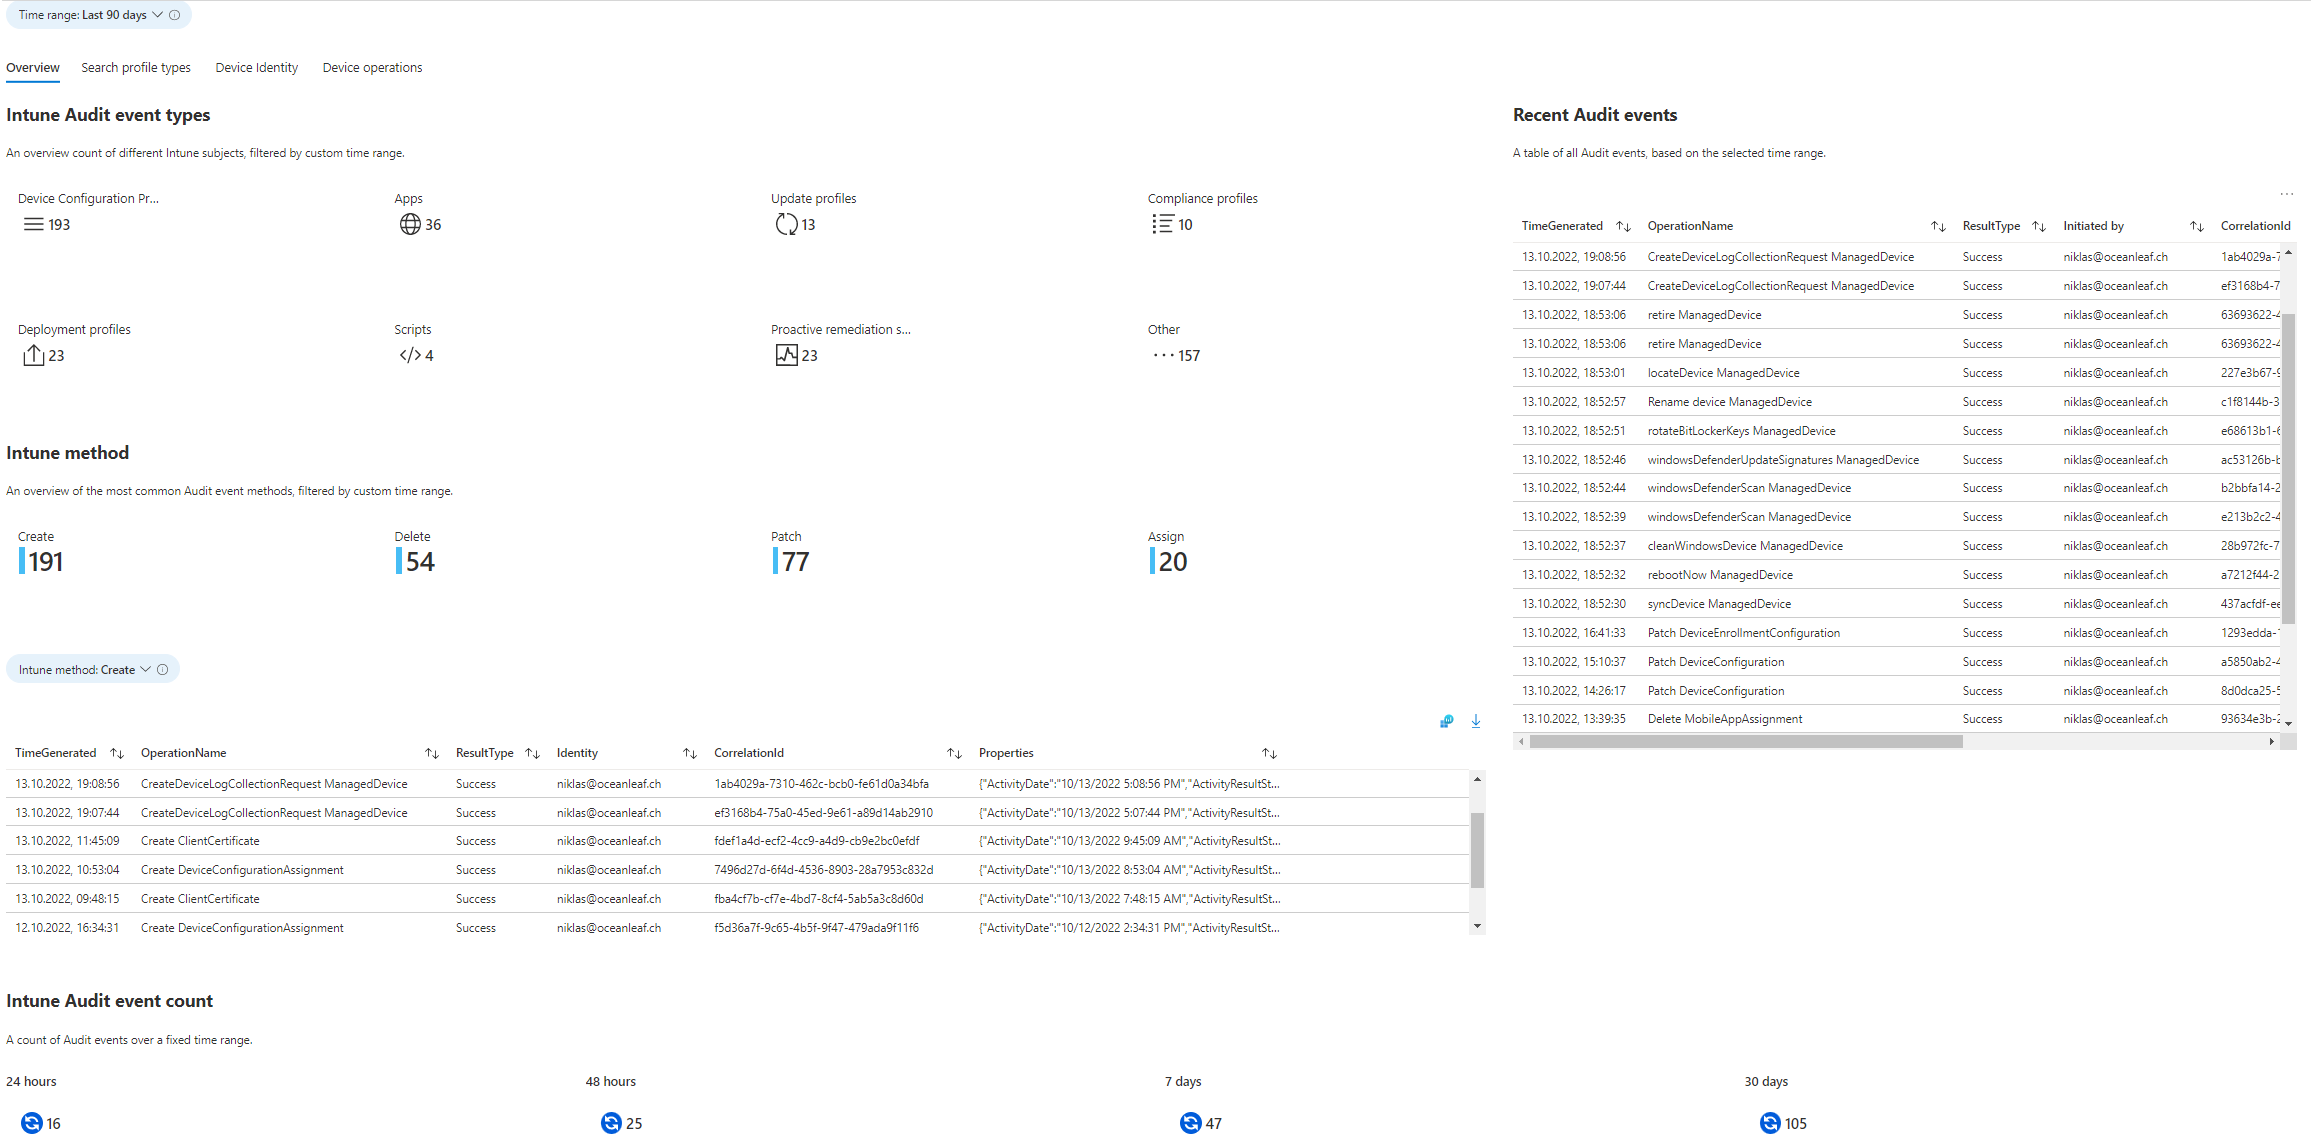Click horizontal scrollbar of Recent Audit events
Image resolution: width=2311 pixels, height=1138 pixels.
pos(1745,742)
